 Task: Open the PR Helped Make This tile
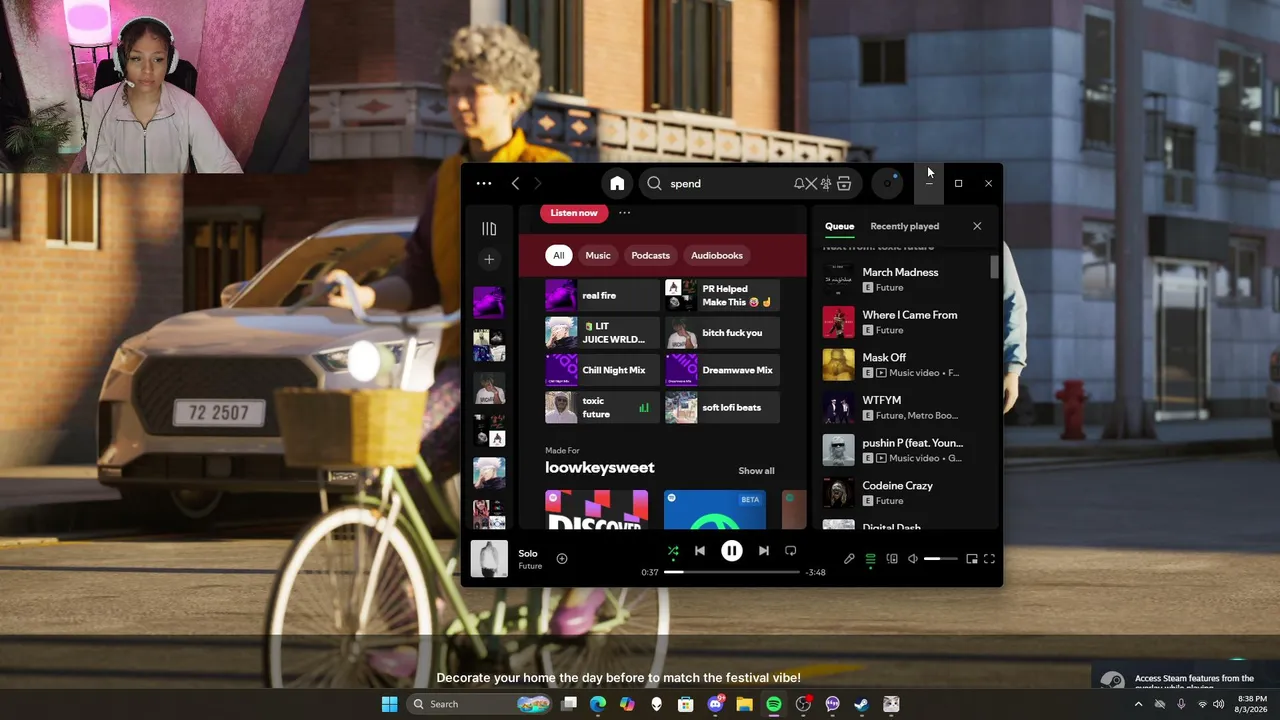pos(722,296)
